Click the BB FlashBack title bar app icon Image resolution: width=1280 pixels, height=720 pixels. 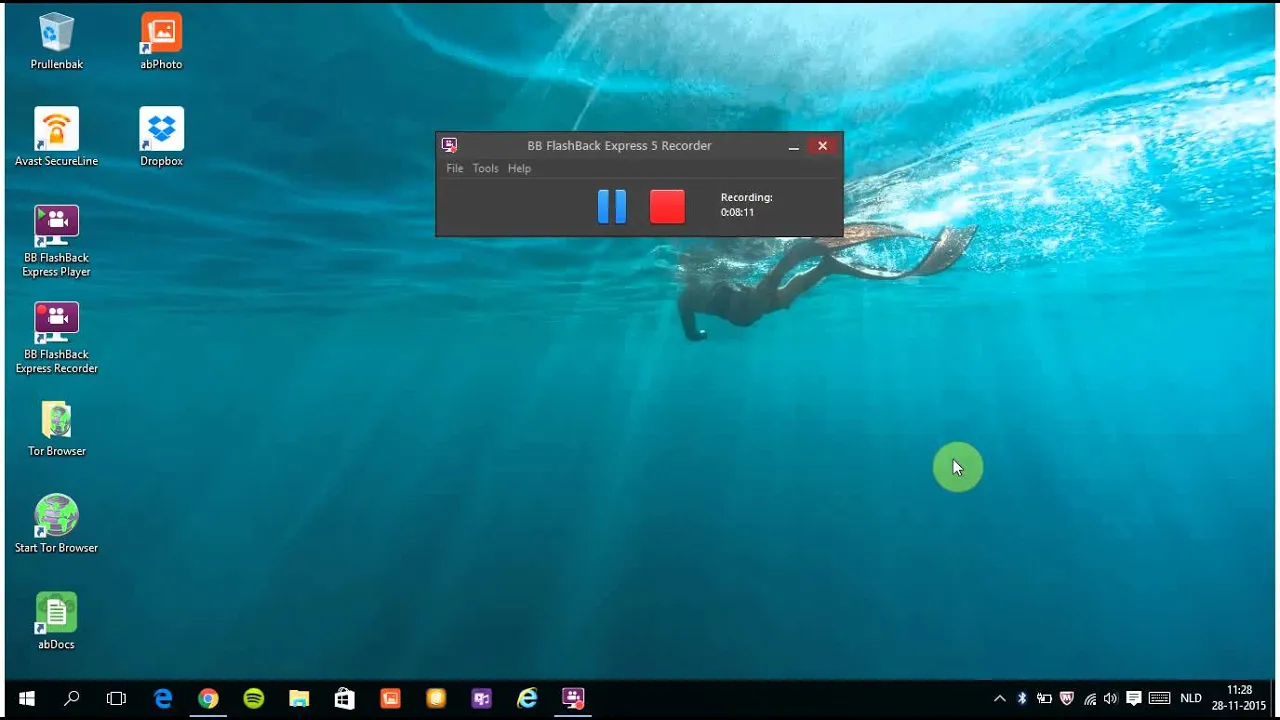[449, 145]
